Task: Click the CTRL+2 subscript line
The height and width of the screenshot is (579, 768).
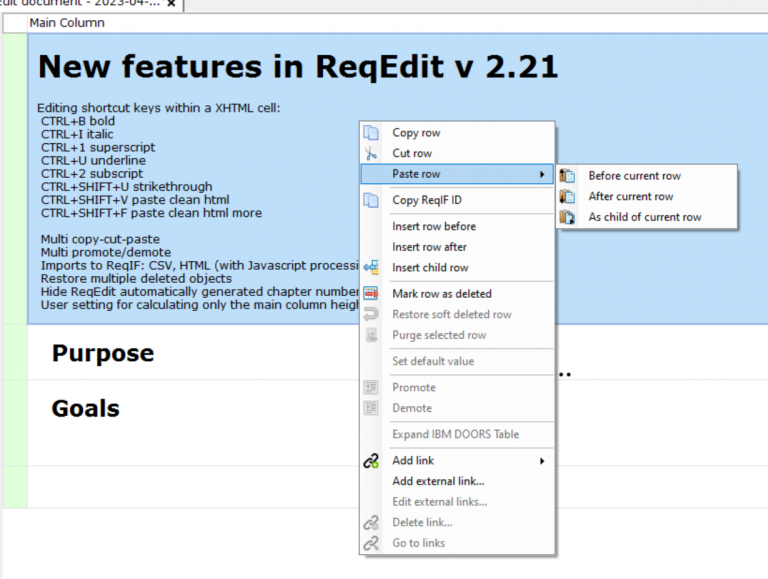Action: [x=92, y=173]
